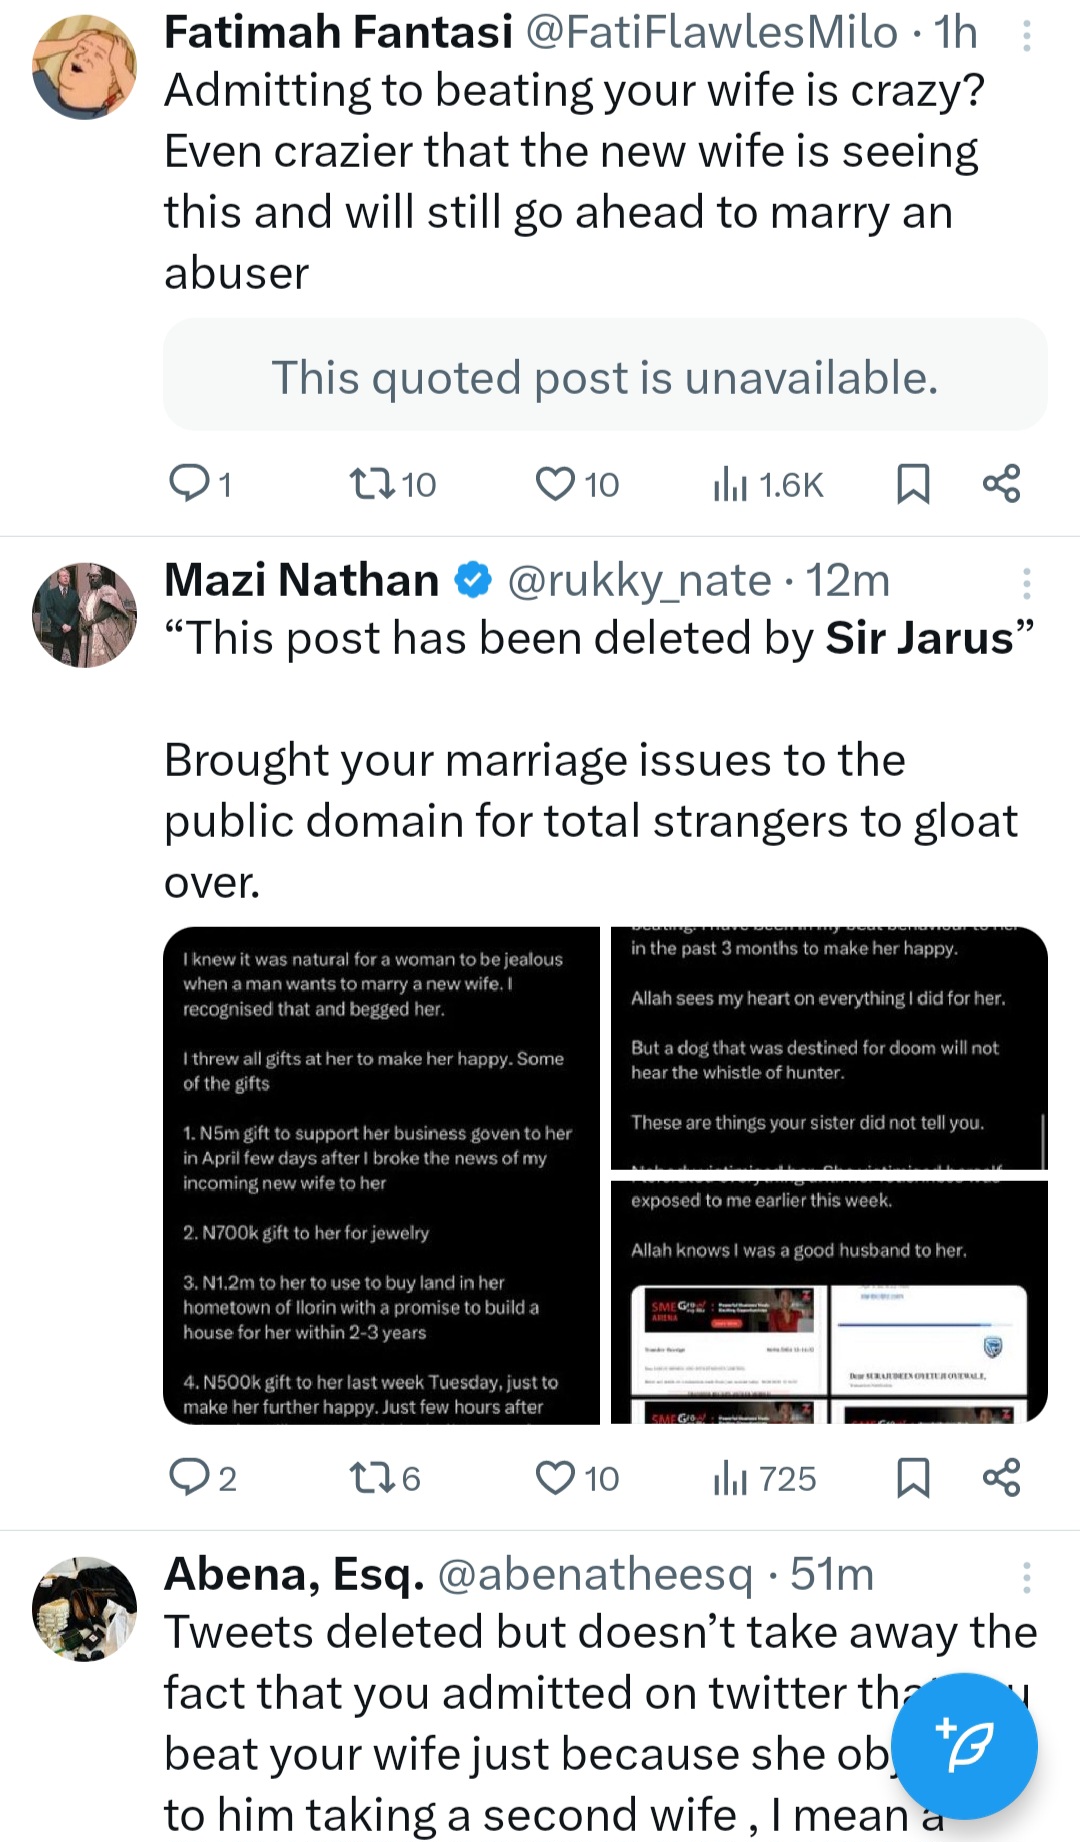Screen dimensions: 1080x1842
Task: Open the @abenatheesq profile handle
Action: tap(595, 1575)
